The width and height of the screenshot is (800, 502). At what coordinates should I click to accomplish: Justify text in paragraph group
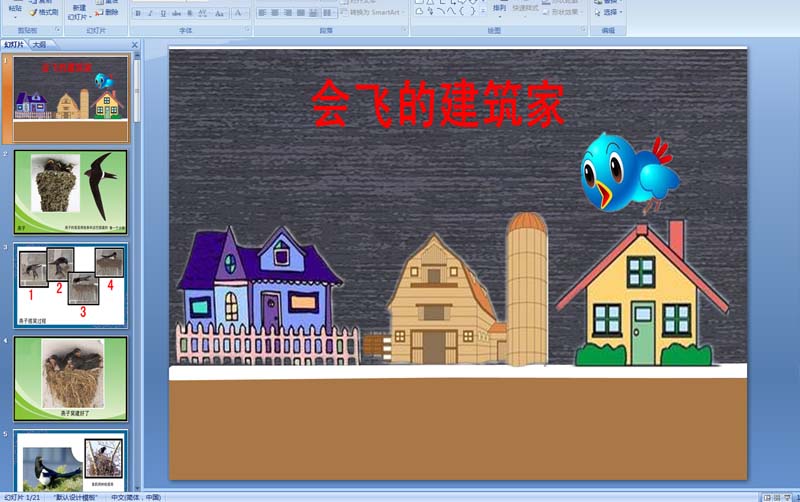301,13
